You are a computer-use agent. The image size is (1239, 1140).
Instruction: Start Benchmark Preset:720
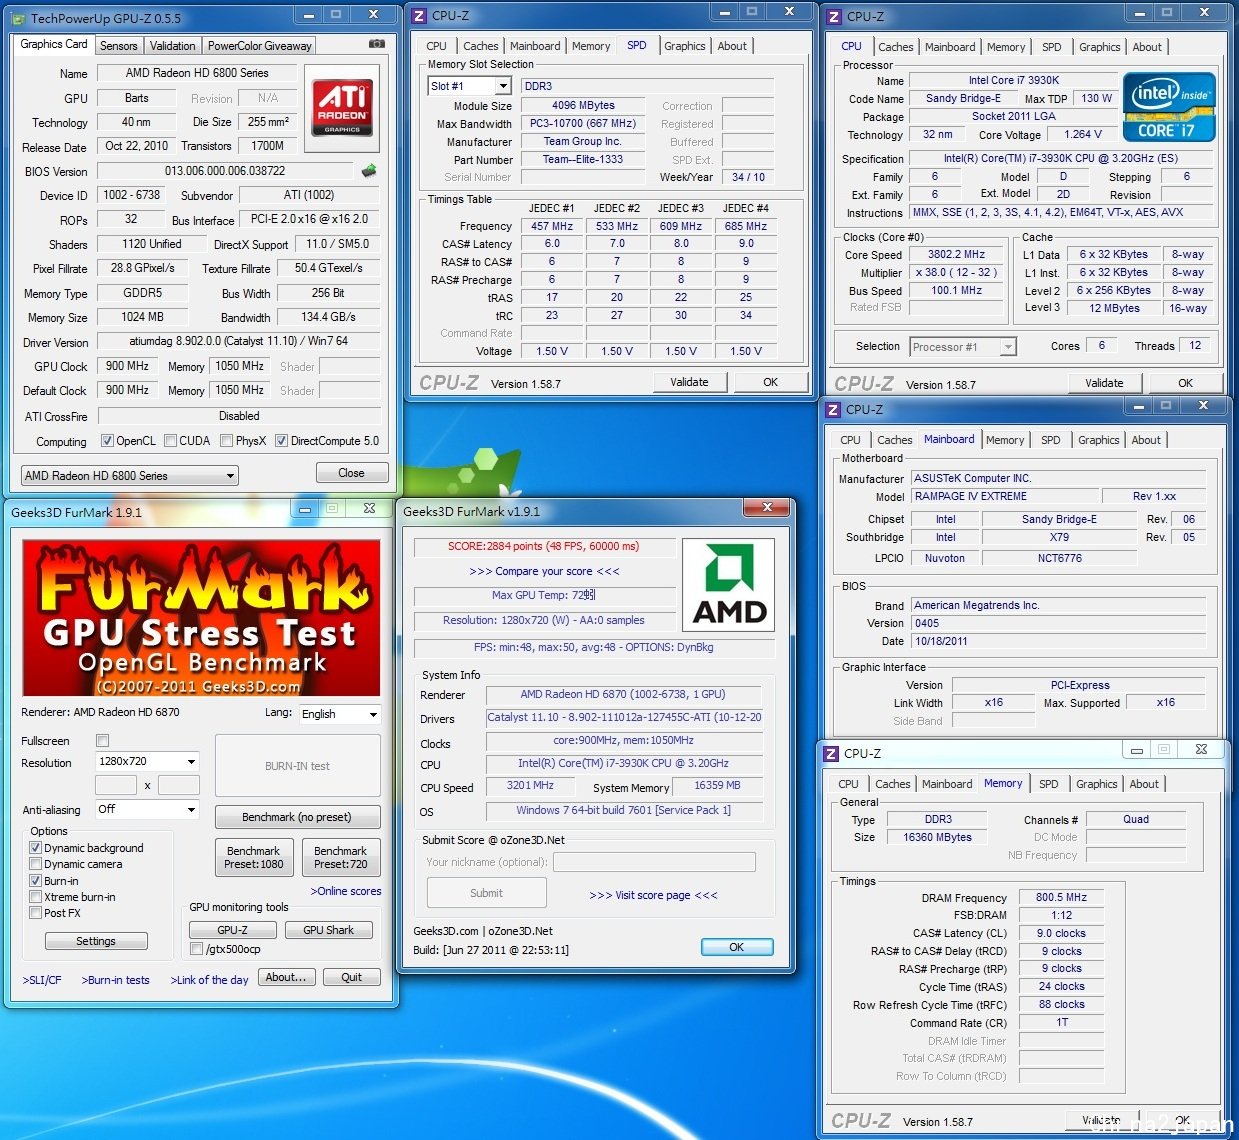tap(341, 857)
